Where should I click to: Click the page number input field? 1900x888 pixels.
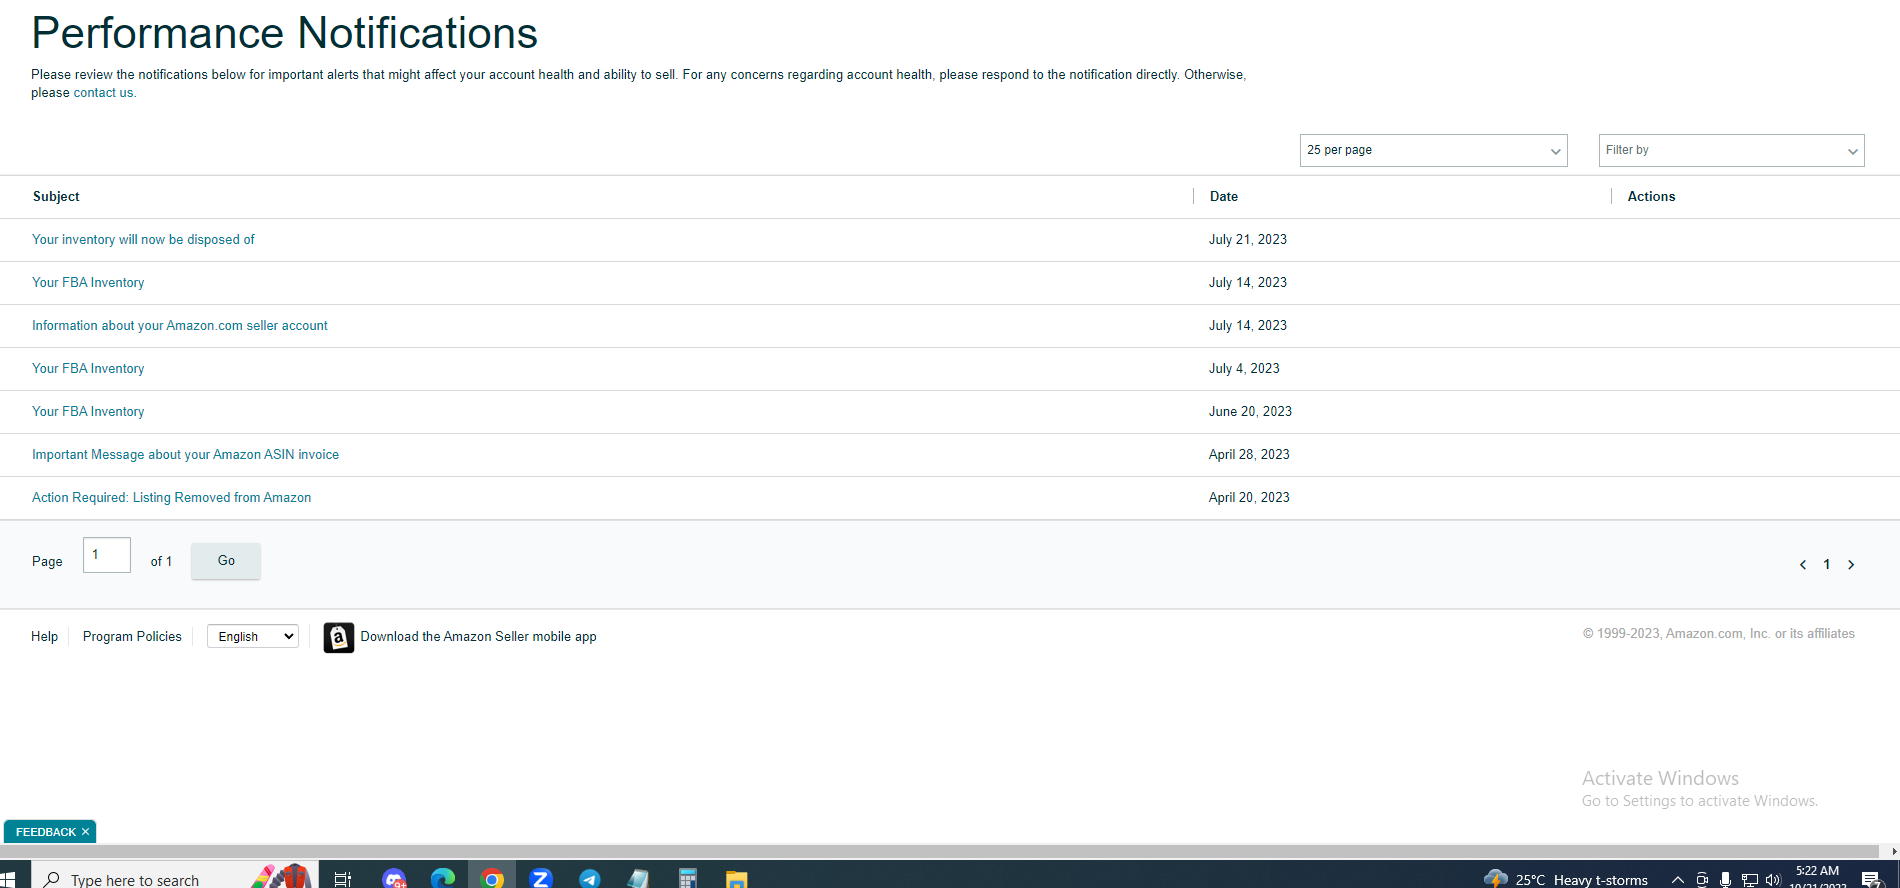point(107,555)
